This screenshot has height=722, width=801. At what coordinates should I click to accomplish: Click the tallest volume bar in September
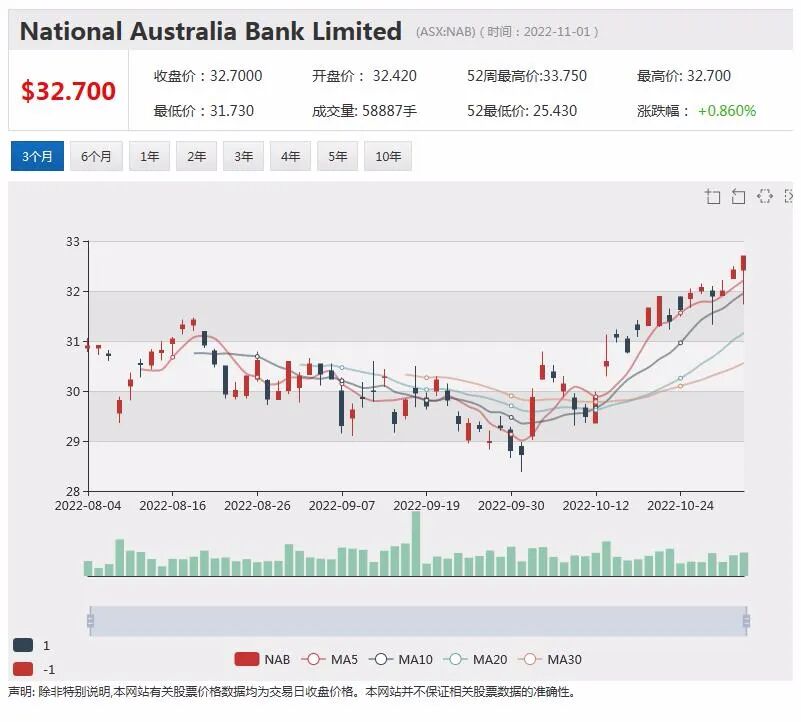pyautogui.click(x=416, y=544)
